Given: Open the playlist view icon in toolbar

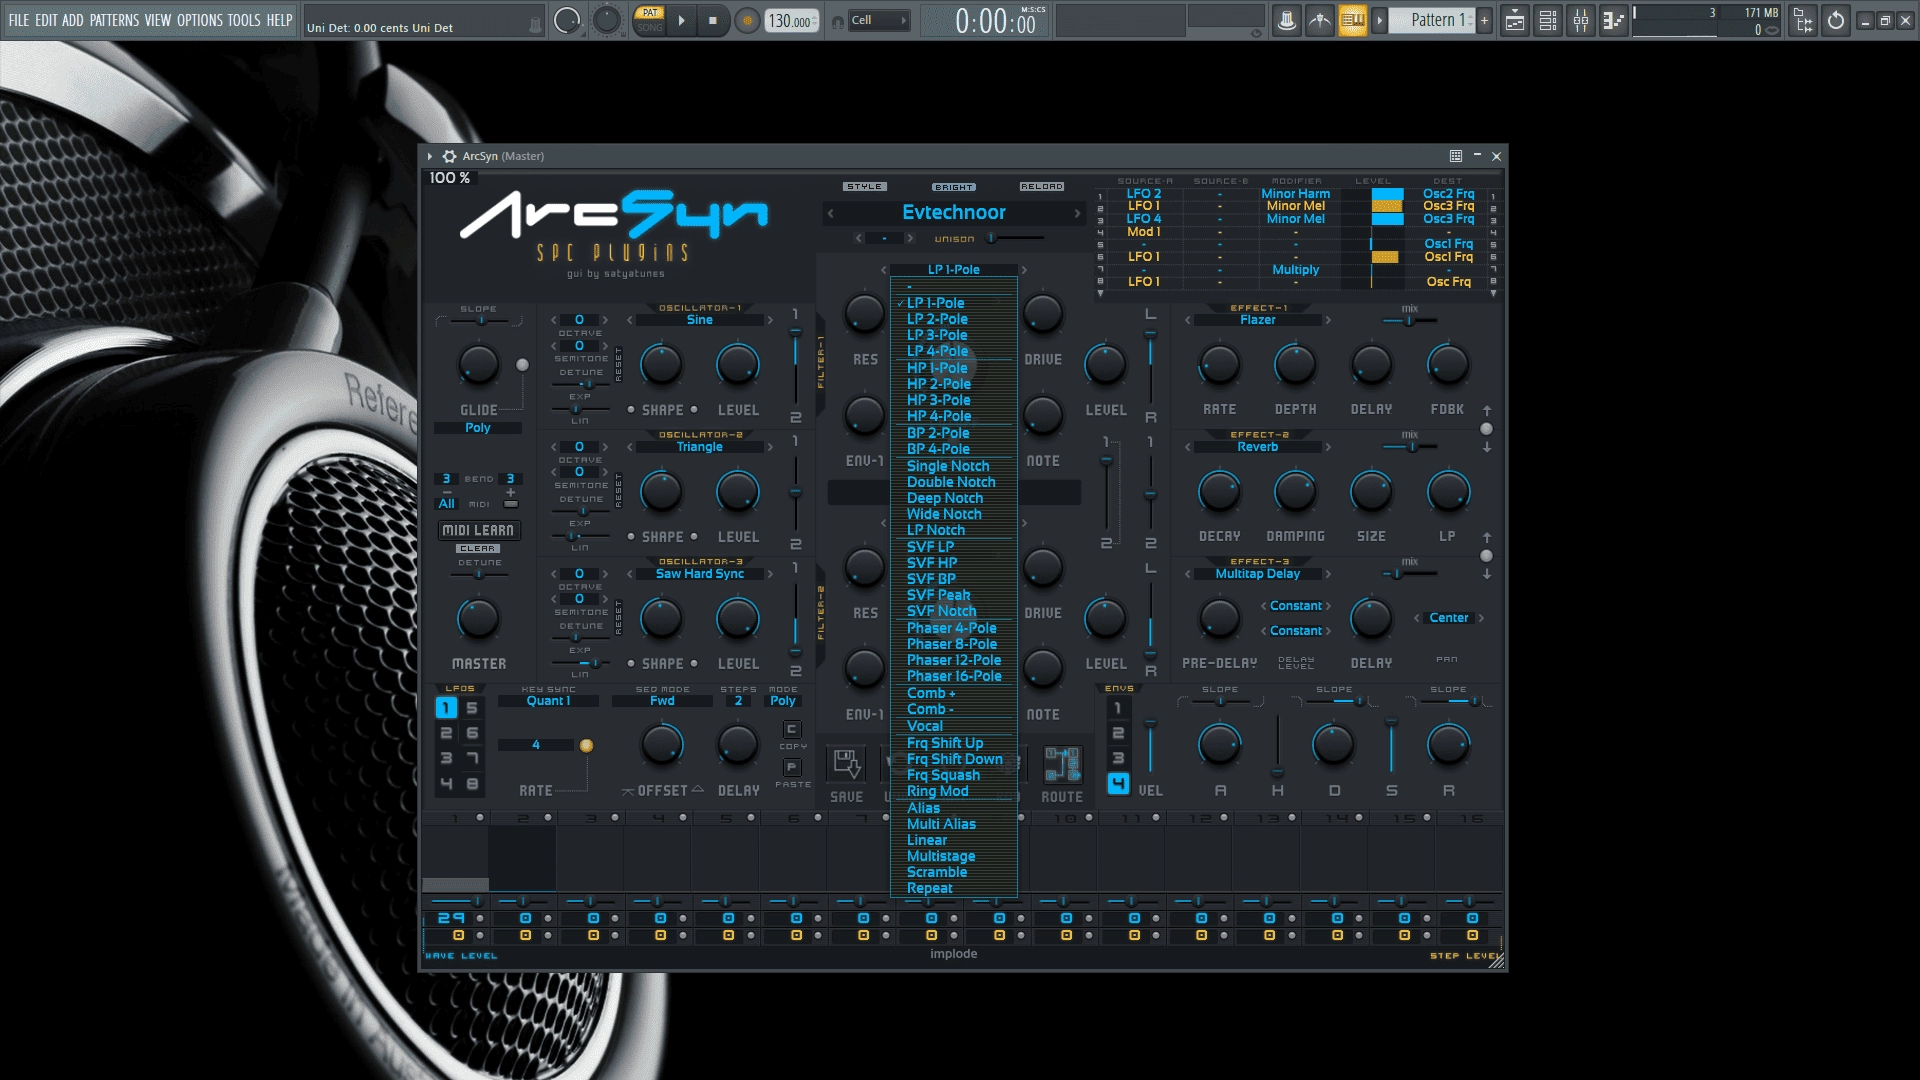Looking at the screenshot, I should point(1515,20).
